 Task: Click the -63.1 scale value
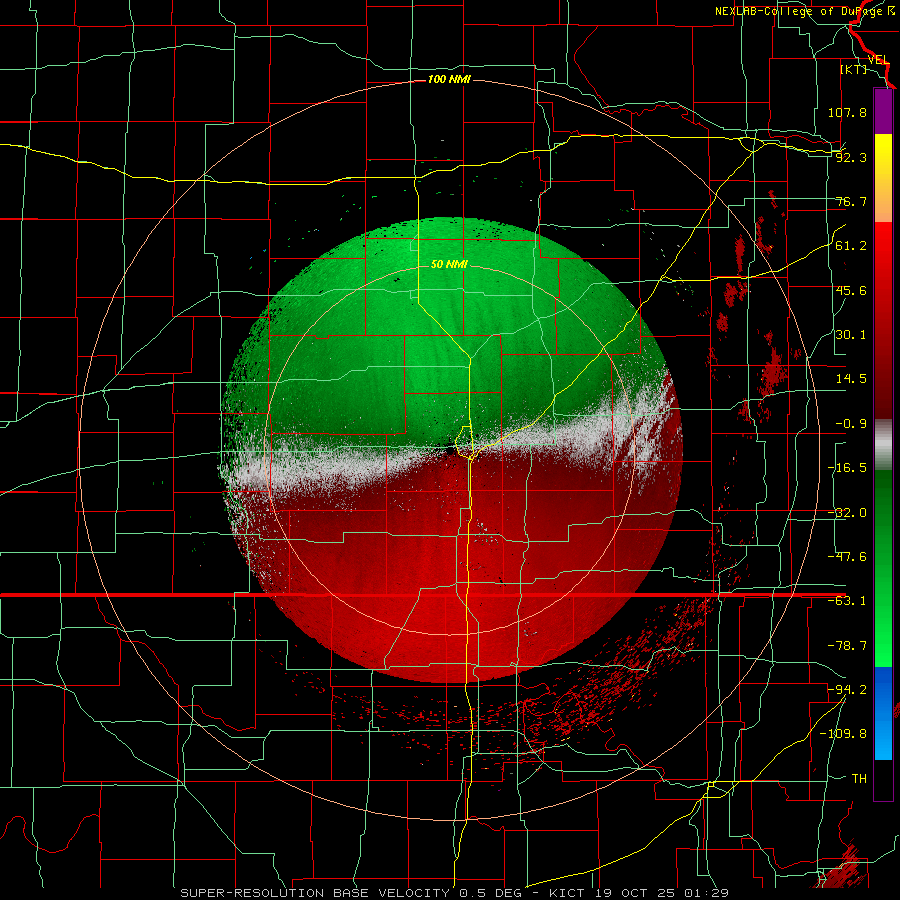847,601
